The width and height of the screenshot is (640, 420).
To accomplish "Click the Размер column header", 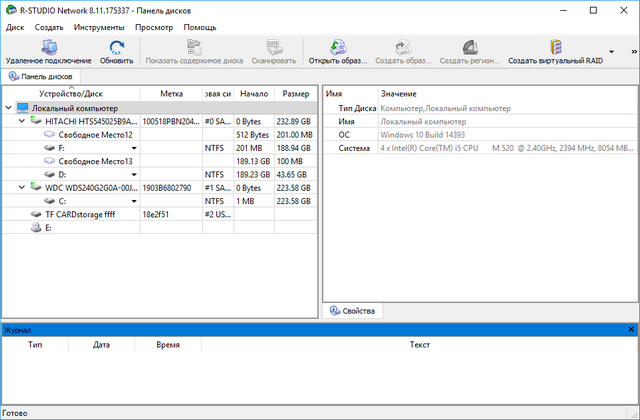I will coord(295,94).
